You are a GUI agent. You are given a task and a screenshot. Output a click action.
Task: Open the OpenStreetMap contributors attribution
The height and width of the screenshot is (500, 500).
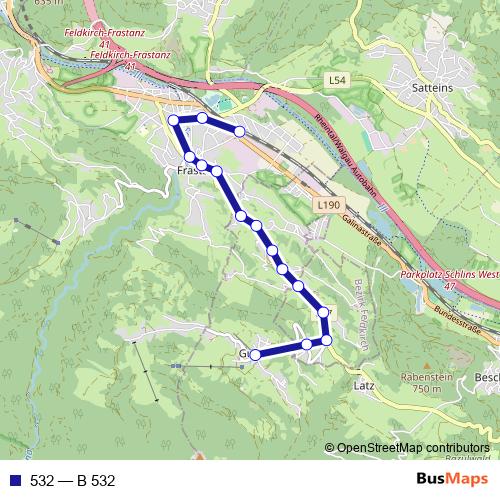pyautogui.click(x=407, y=448)
